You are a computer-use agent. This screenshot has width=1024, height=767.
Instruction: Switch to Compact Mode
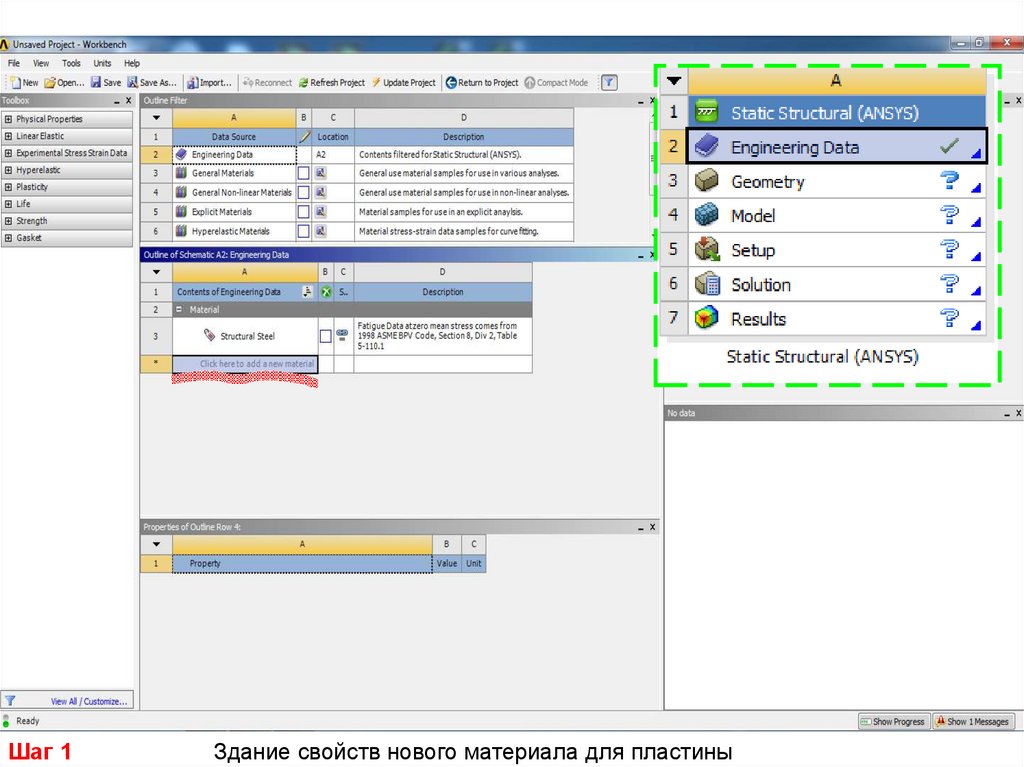coord(556,82)
